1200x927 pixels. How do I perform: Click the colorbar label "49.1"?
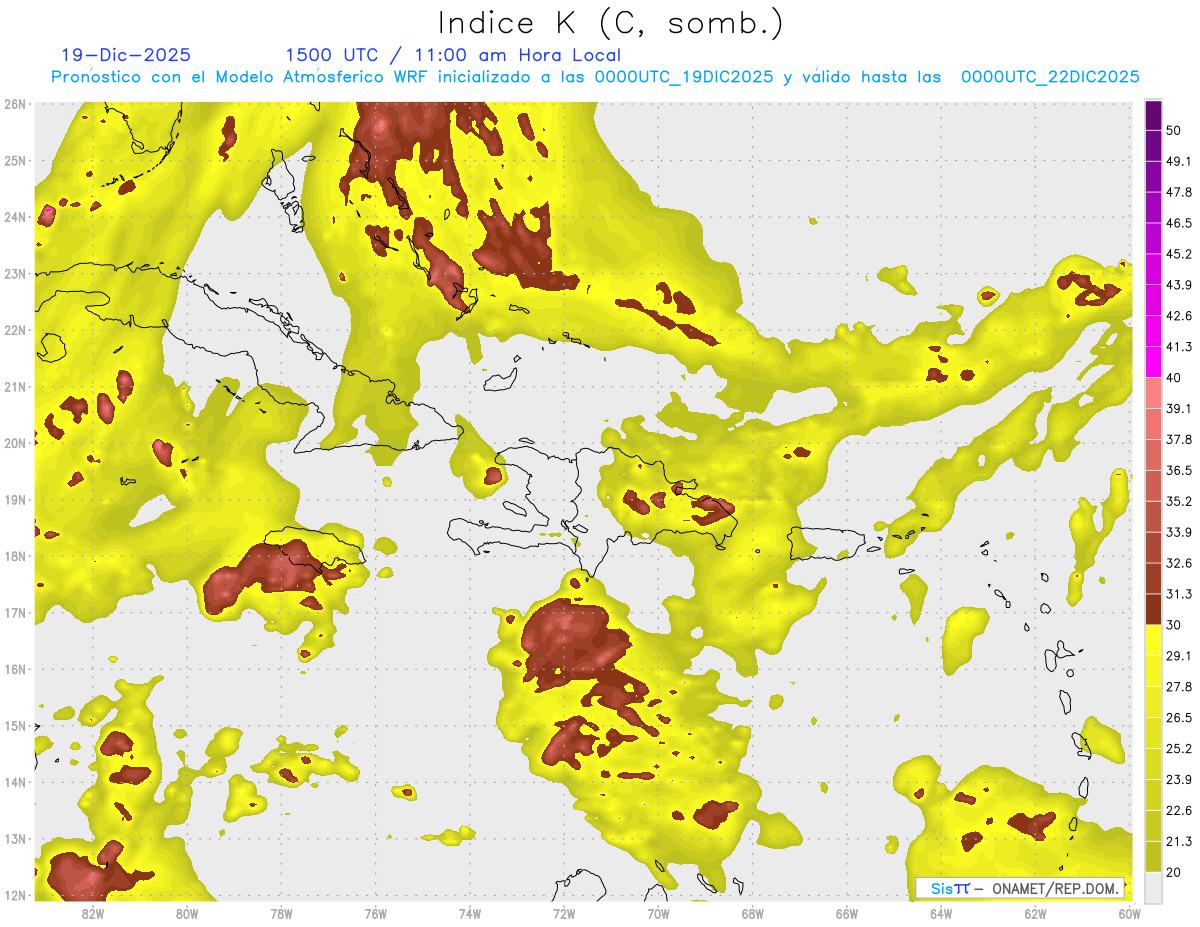[1179, 161]
